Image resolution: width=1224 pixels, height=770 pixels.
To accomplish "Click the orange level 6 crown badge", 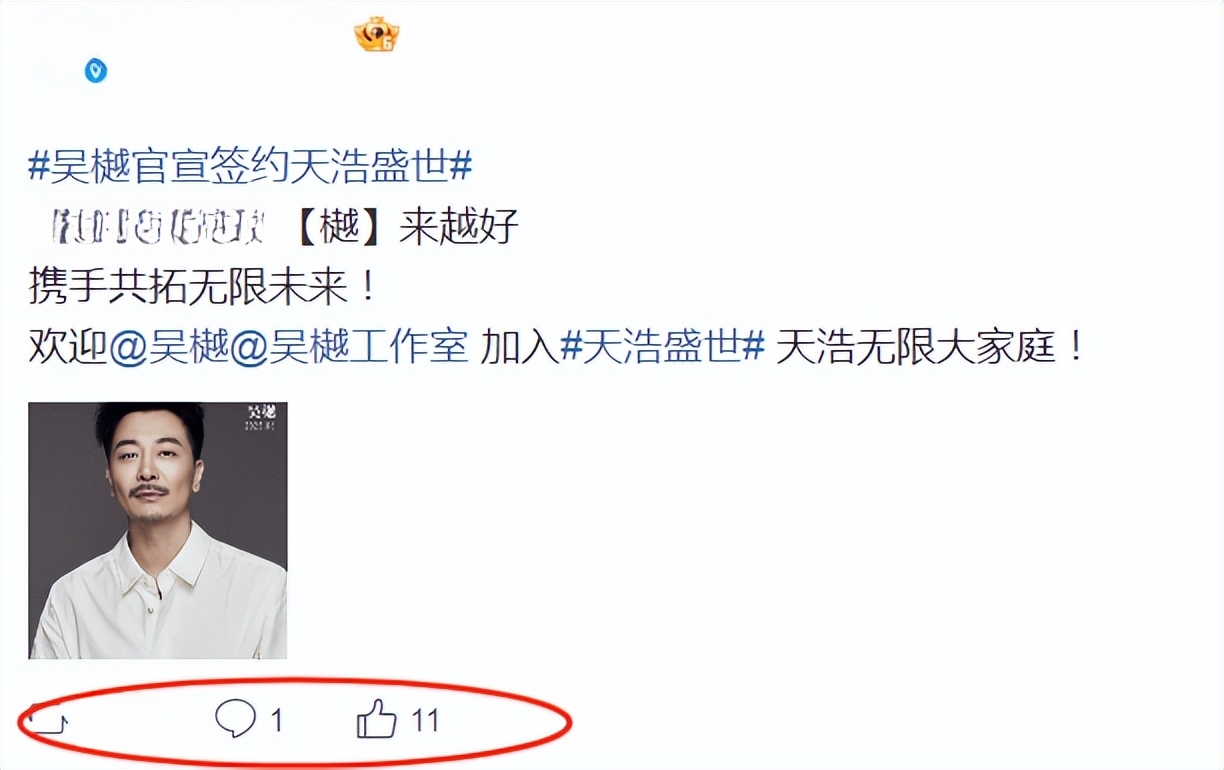I will [377, 36].
